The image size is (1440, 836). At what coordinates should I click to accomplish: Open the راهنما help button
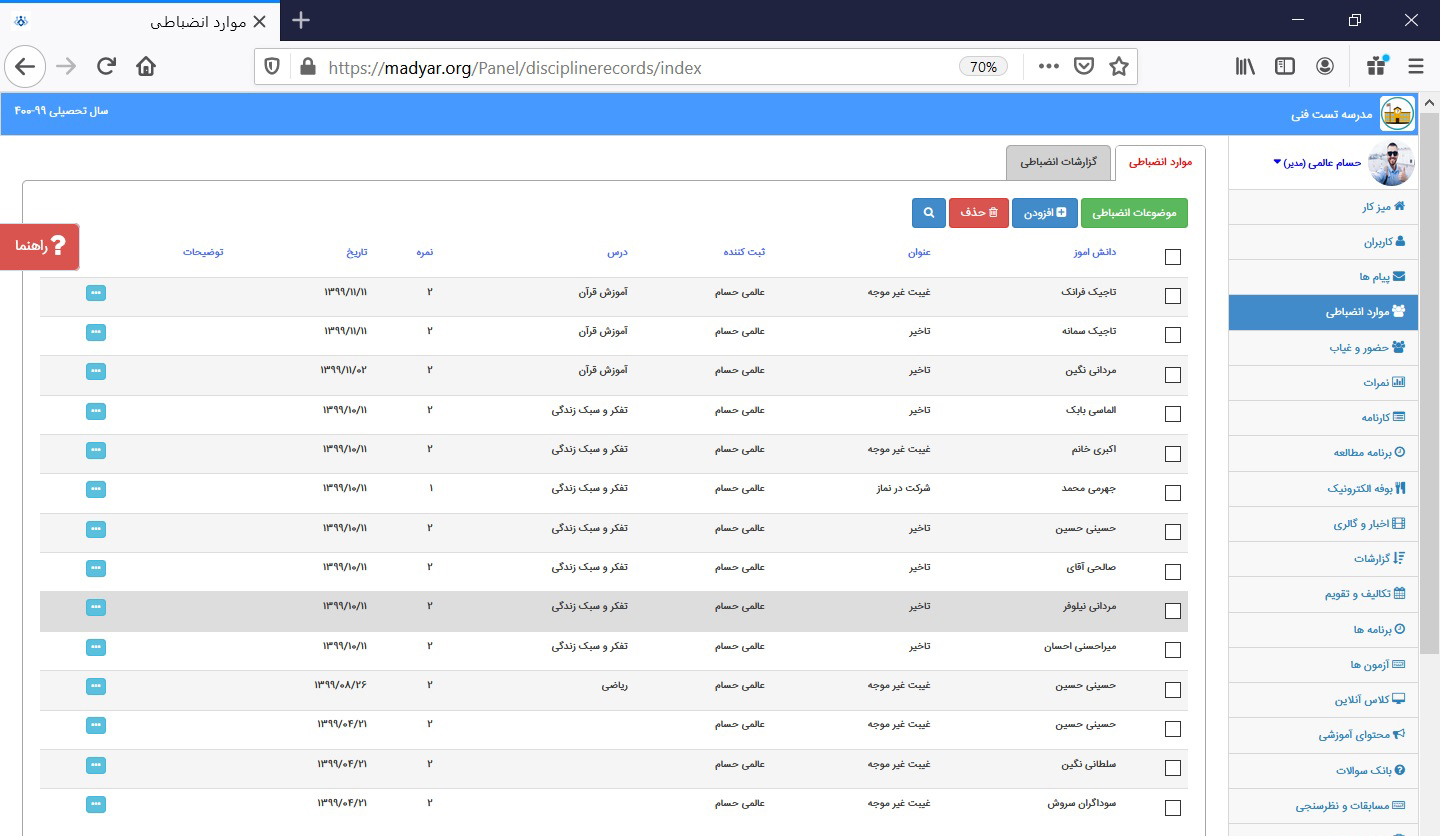[40, 246]
